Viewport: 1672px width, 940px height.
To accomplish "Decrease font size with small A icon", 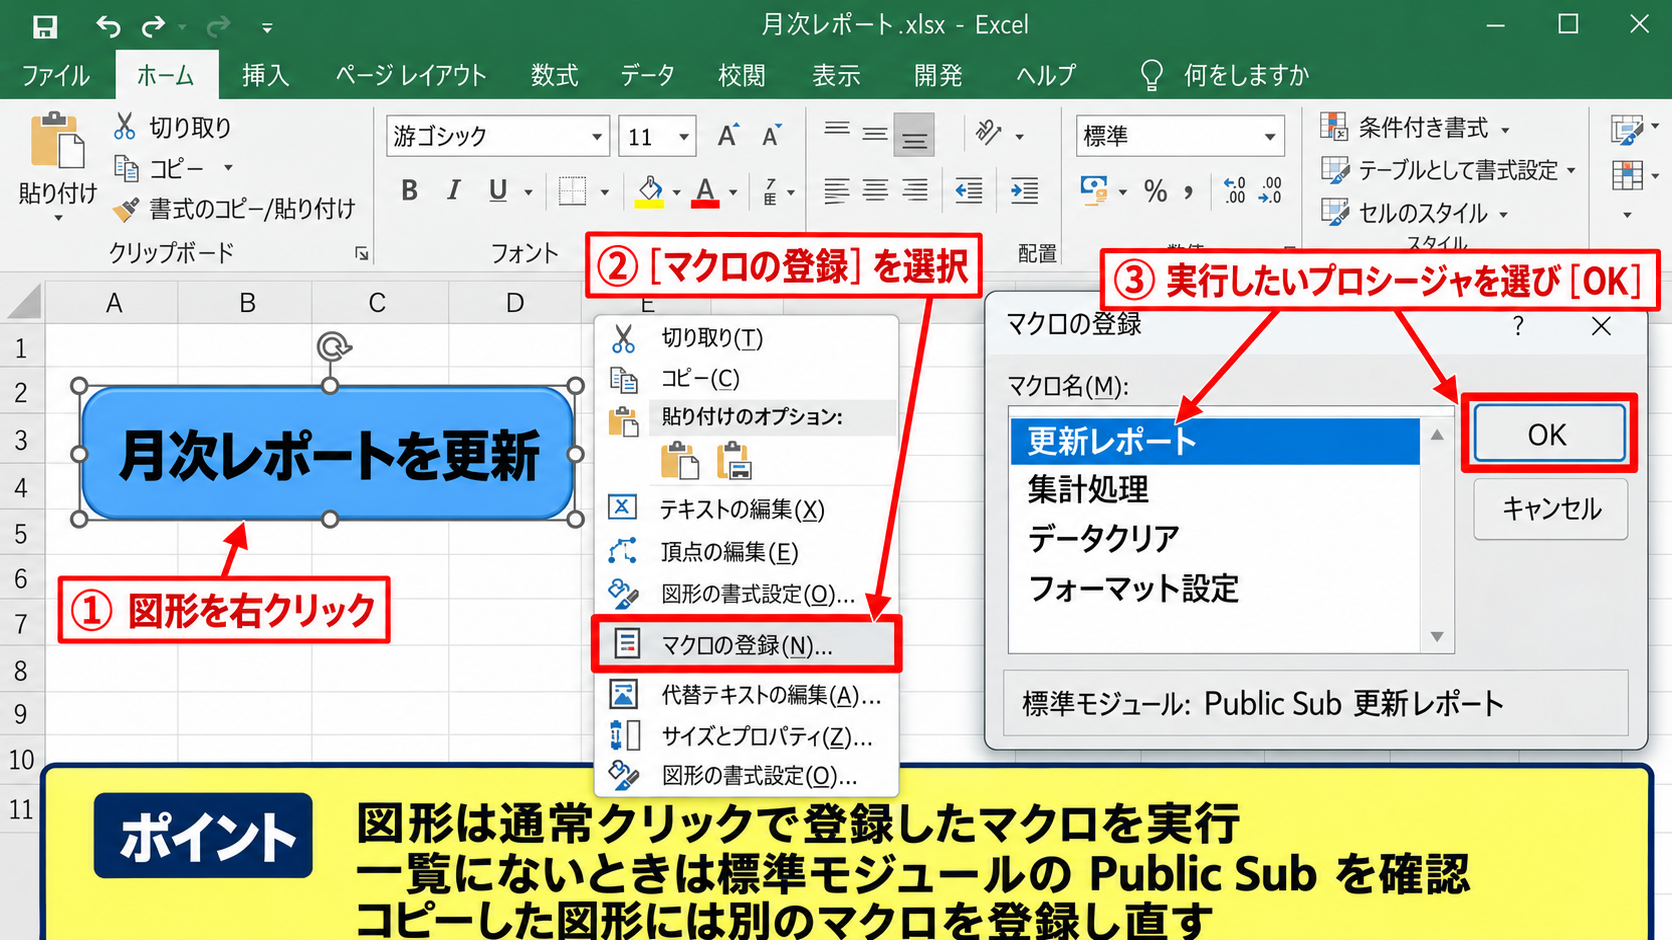I will (x=771, y=135).
